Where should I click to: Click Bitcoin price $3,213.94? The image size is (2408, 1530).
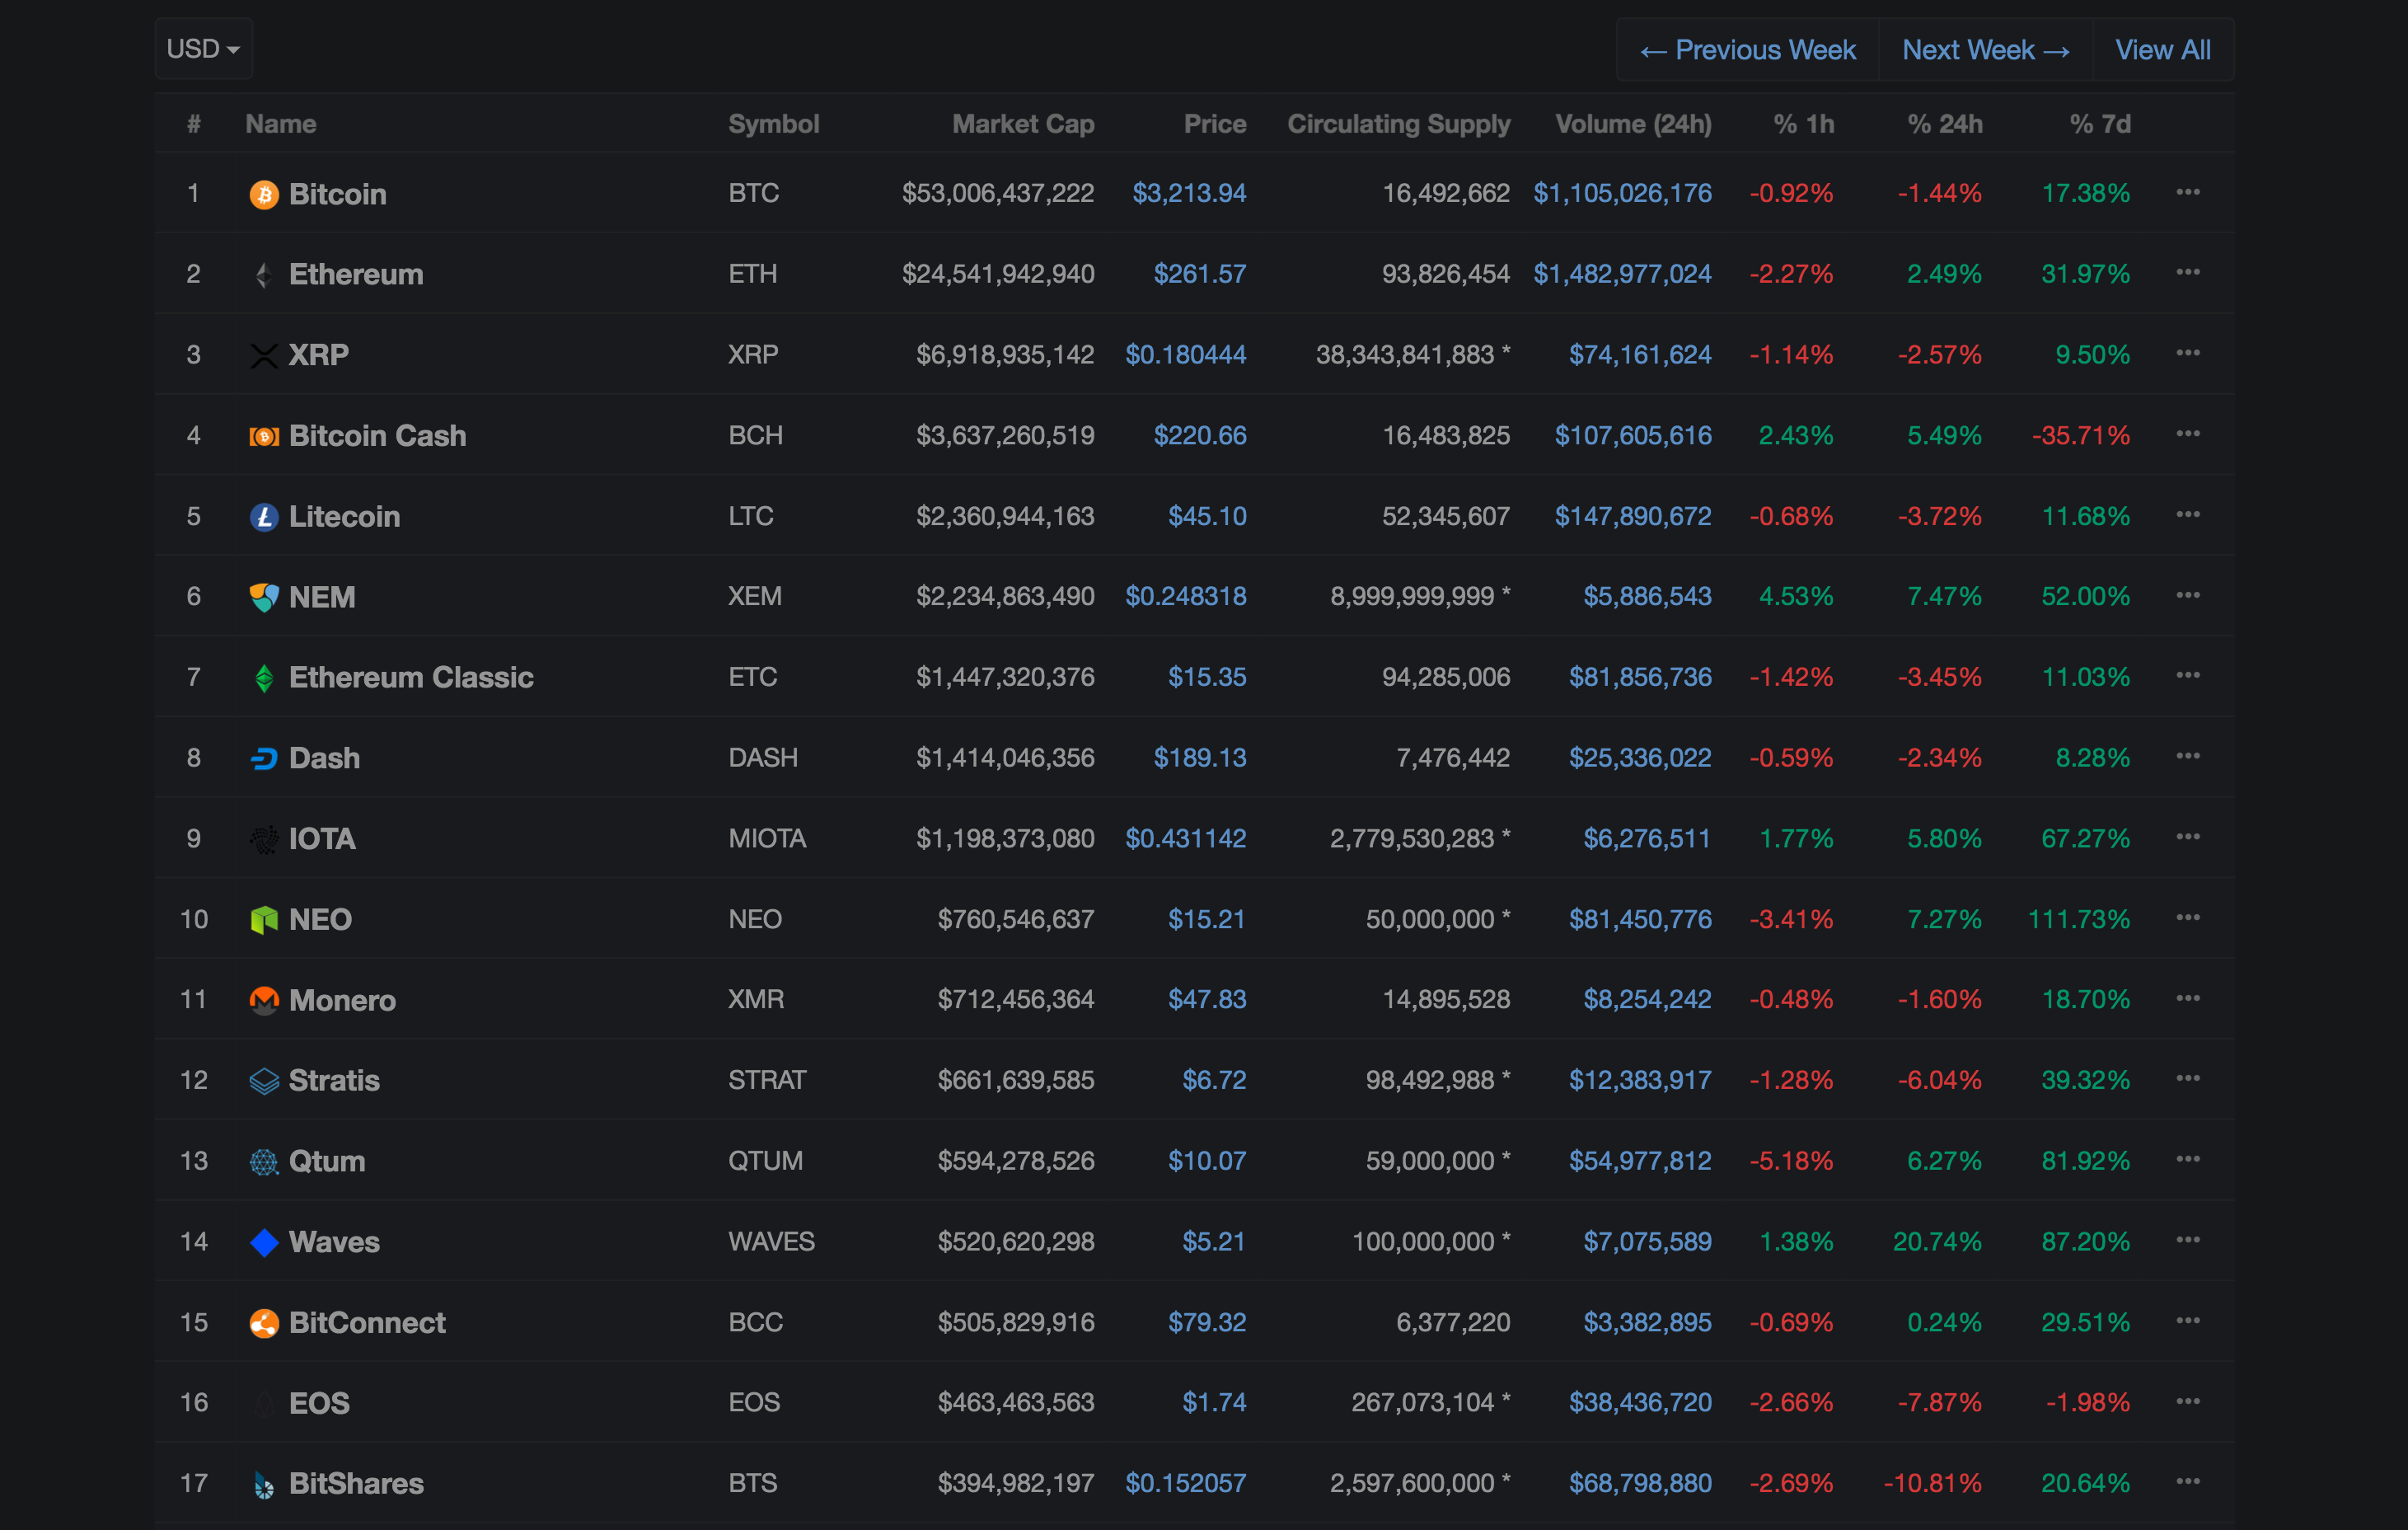tap(1189, 193)
